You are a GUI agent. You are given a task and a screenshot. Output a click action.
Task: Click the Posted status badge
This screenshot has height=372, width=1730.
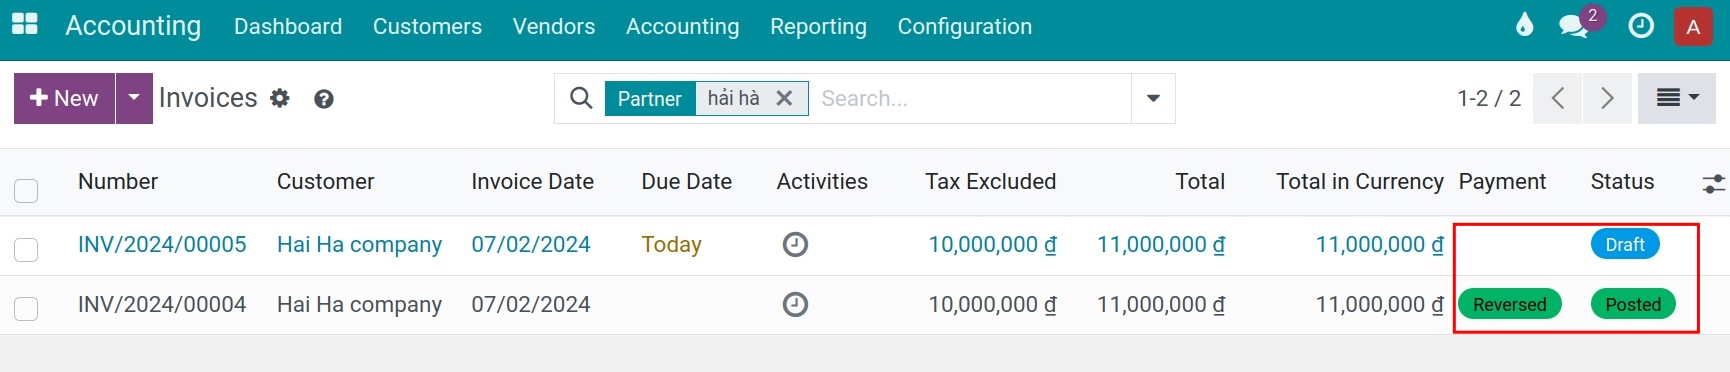(1633, 304)
